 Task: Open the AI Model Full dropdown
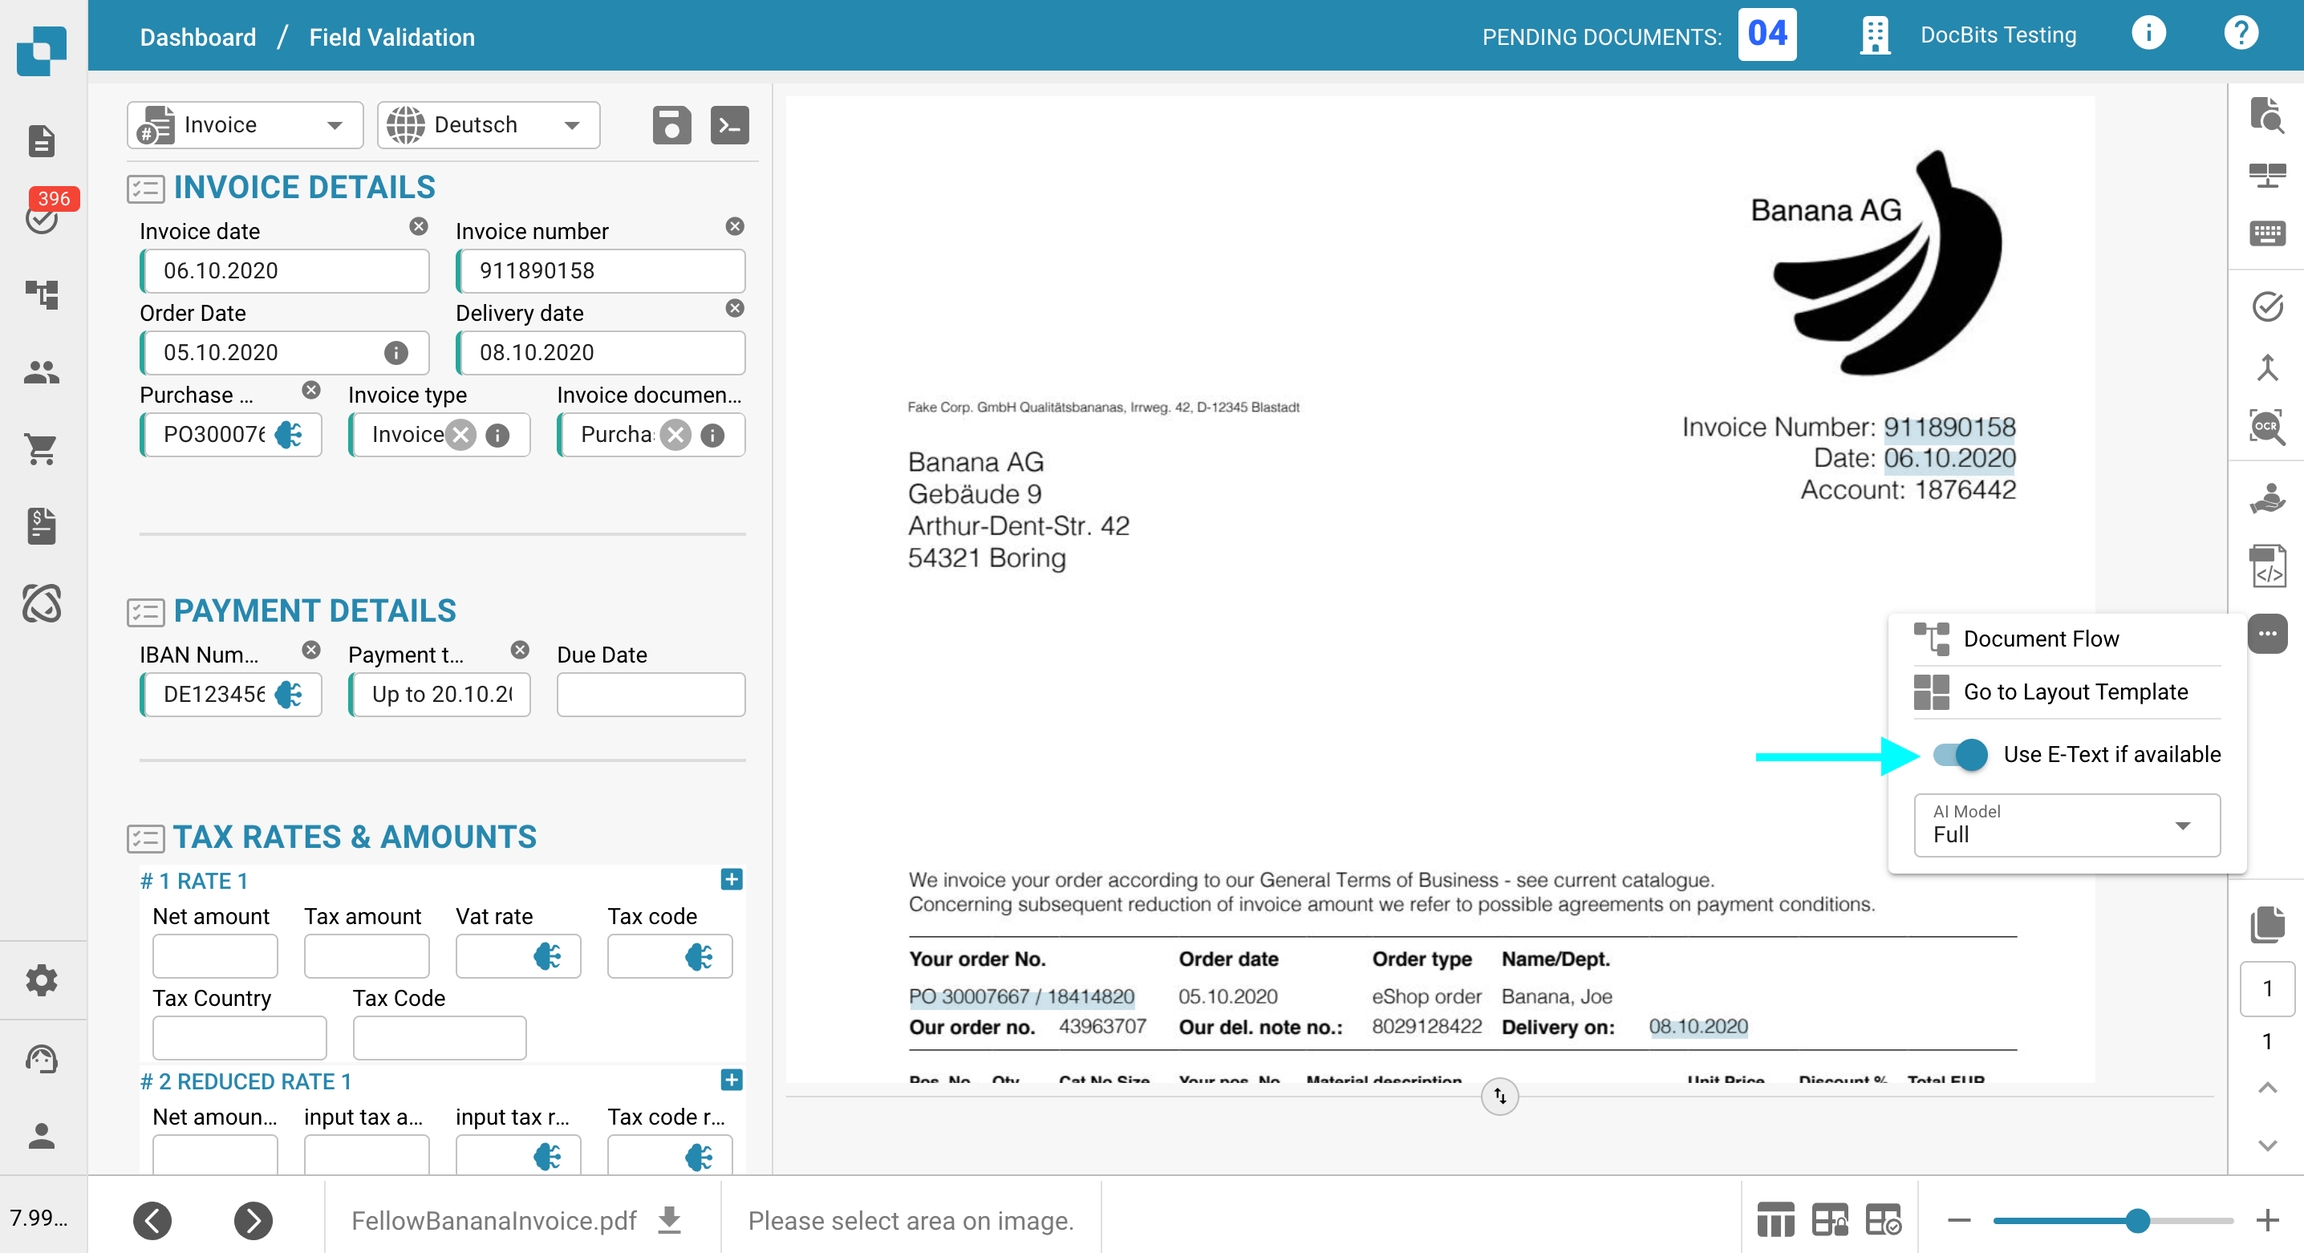tap(2066, 825)
